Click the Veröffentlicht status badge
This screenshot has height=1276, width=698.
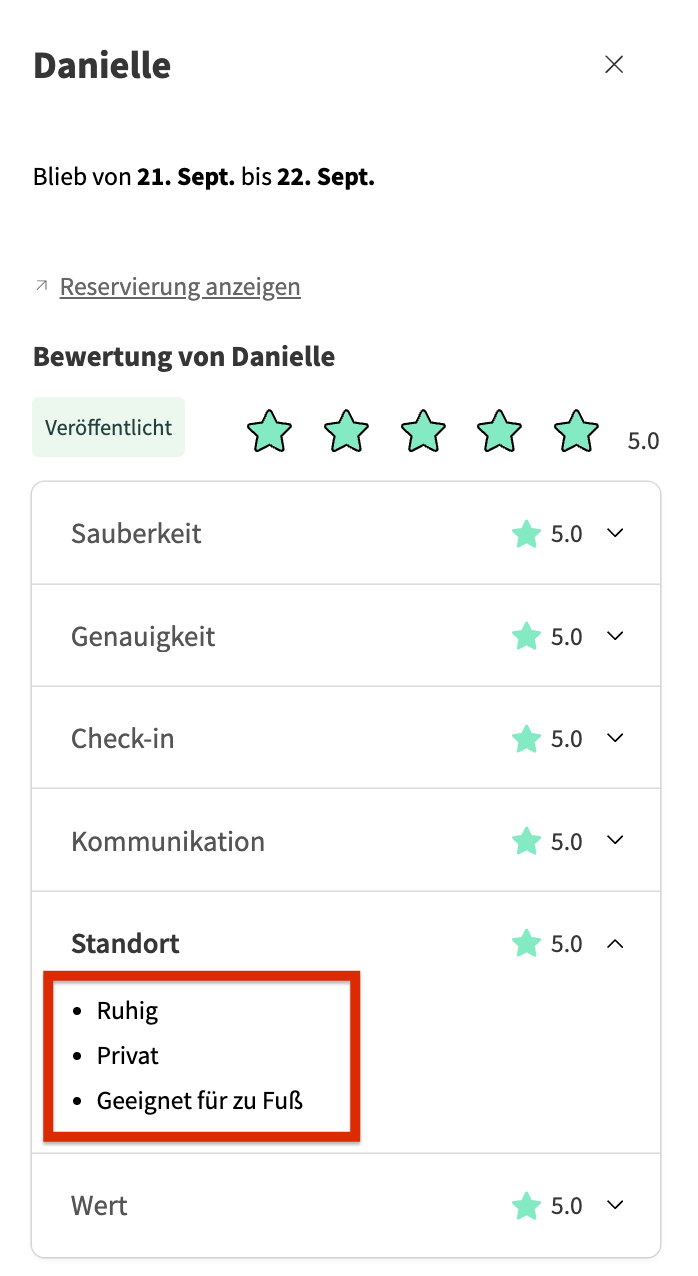108,427
